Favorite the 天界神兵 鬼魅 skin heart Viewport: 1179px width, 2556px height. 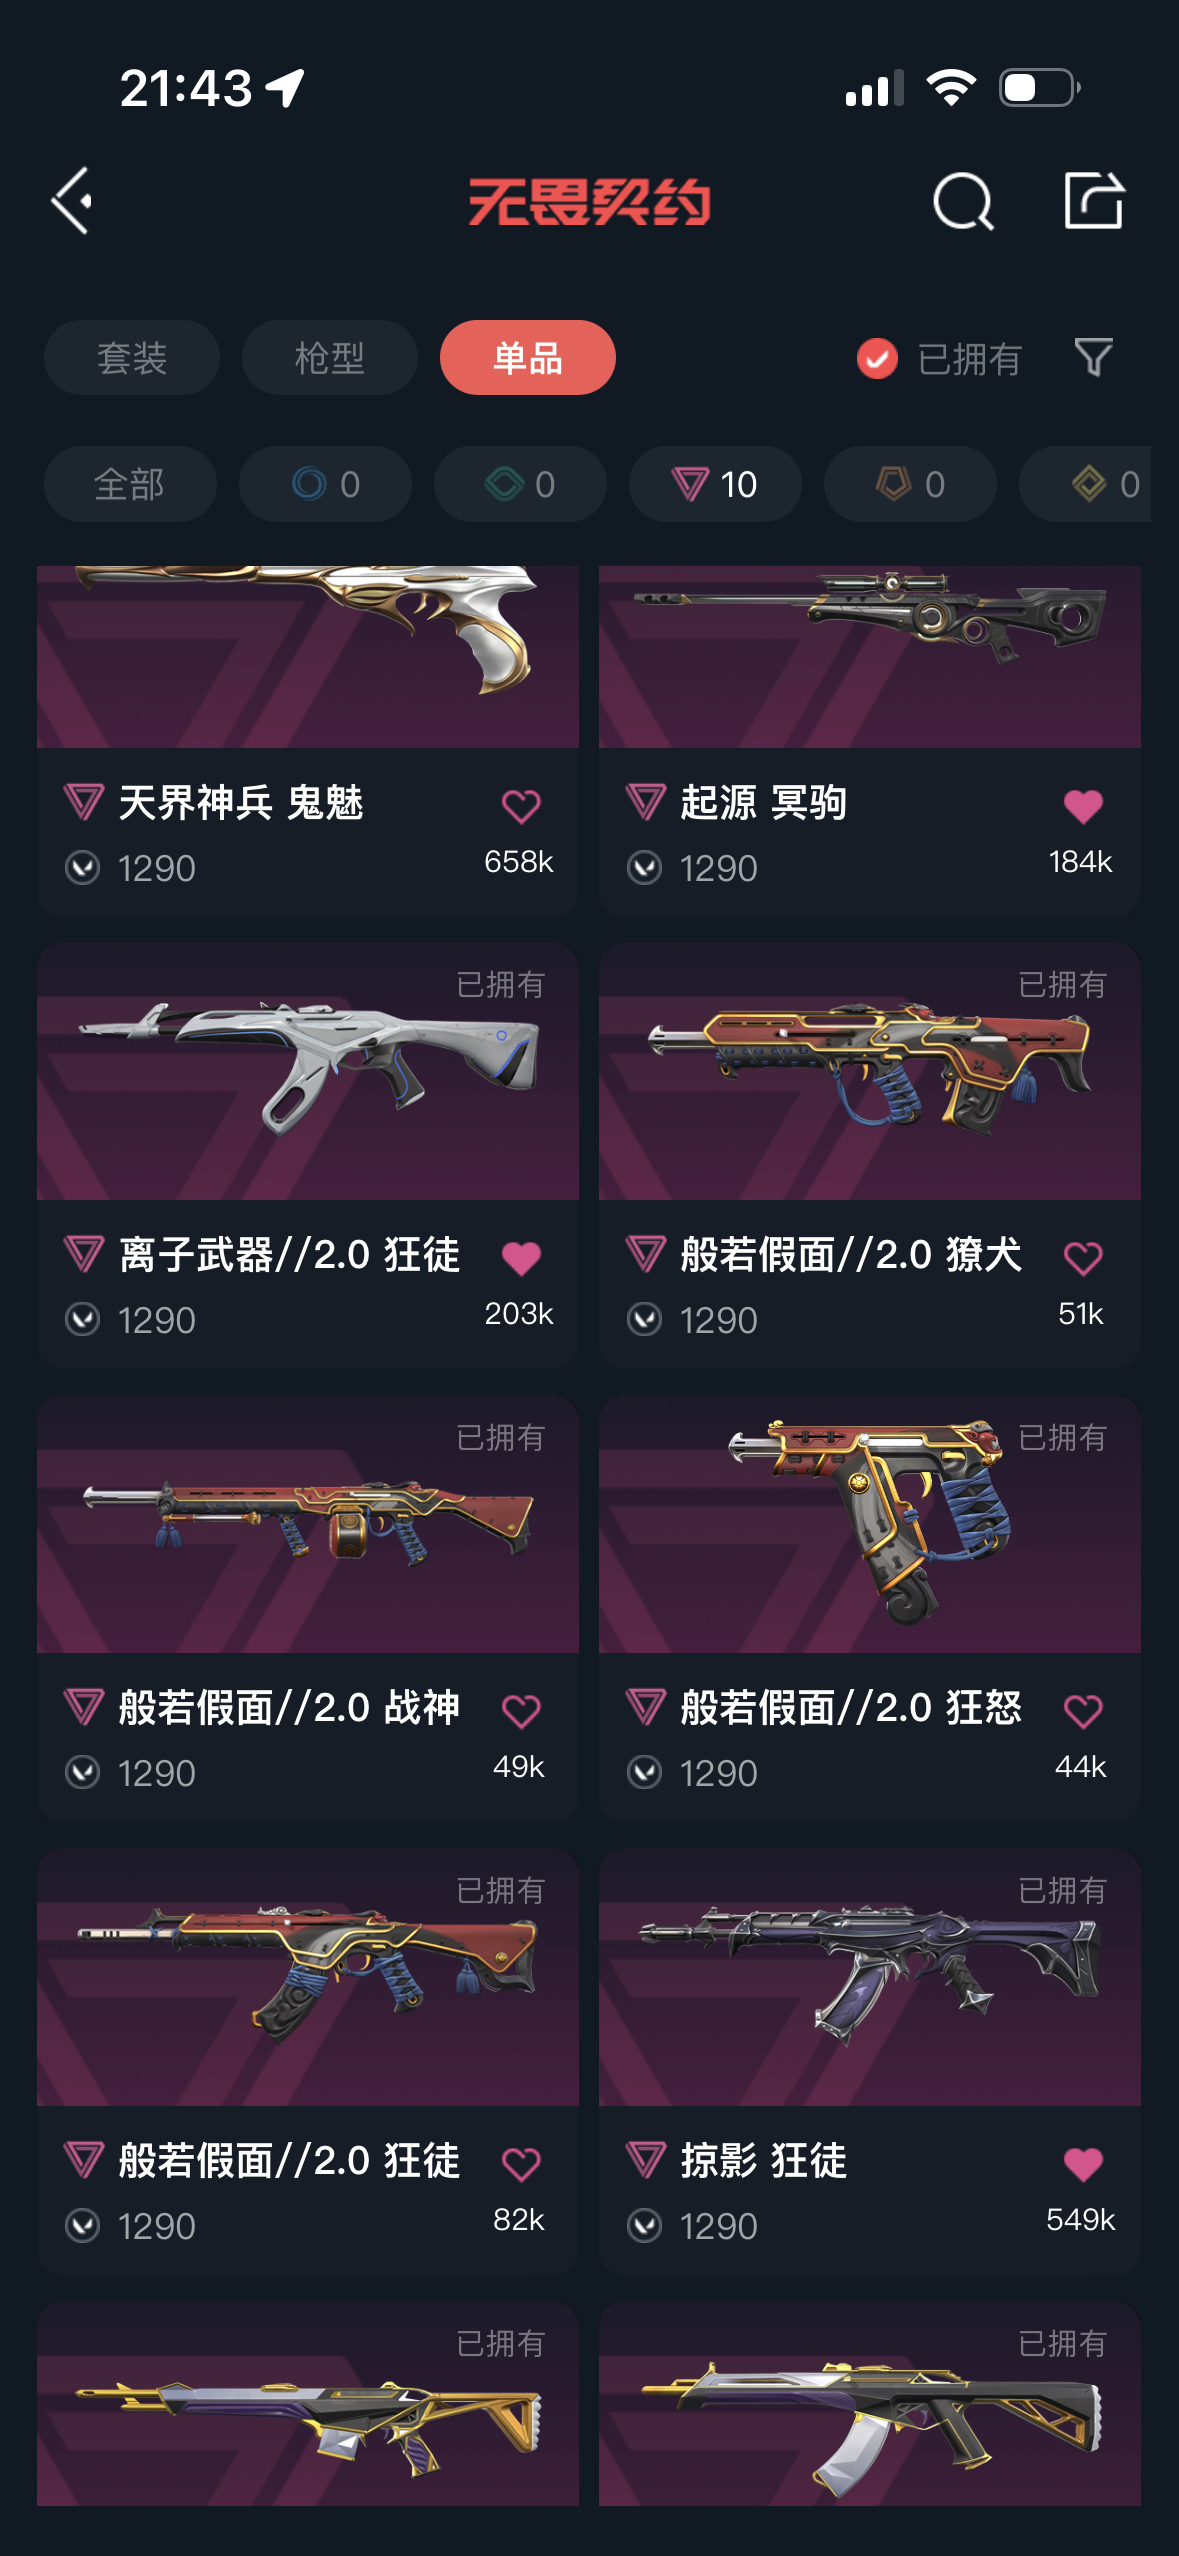[521, 806]
